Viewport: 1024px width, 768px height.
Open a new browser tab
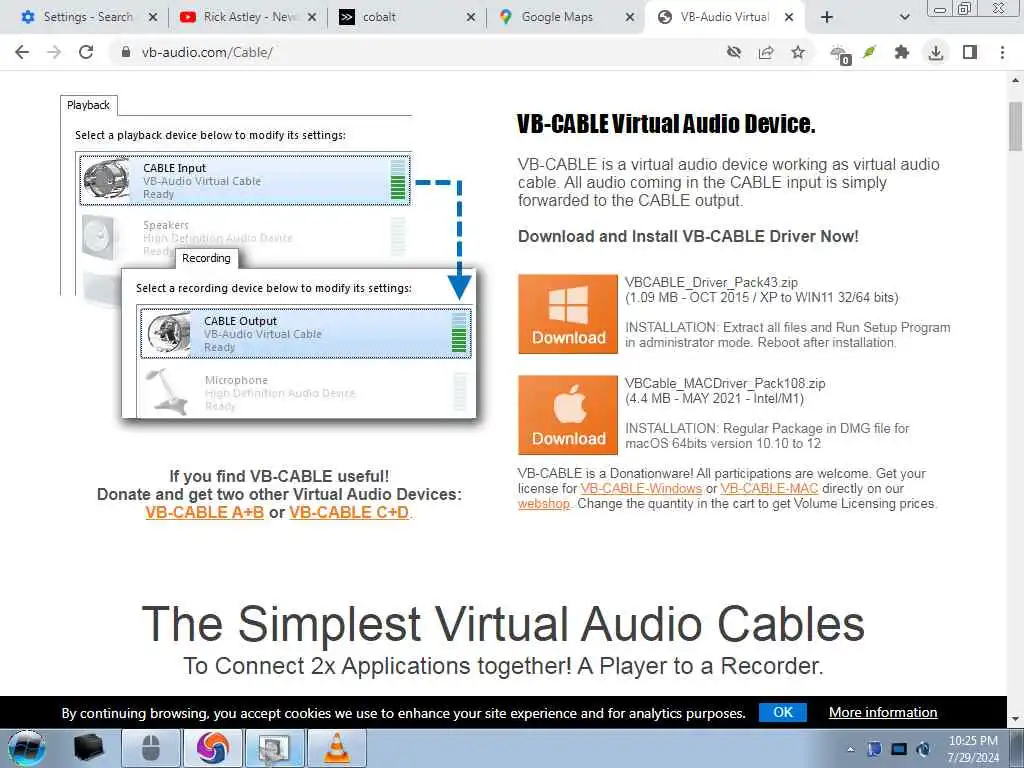point(827,17)
